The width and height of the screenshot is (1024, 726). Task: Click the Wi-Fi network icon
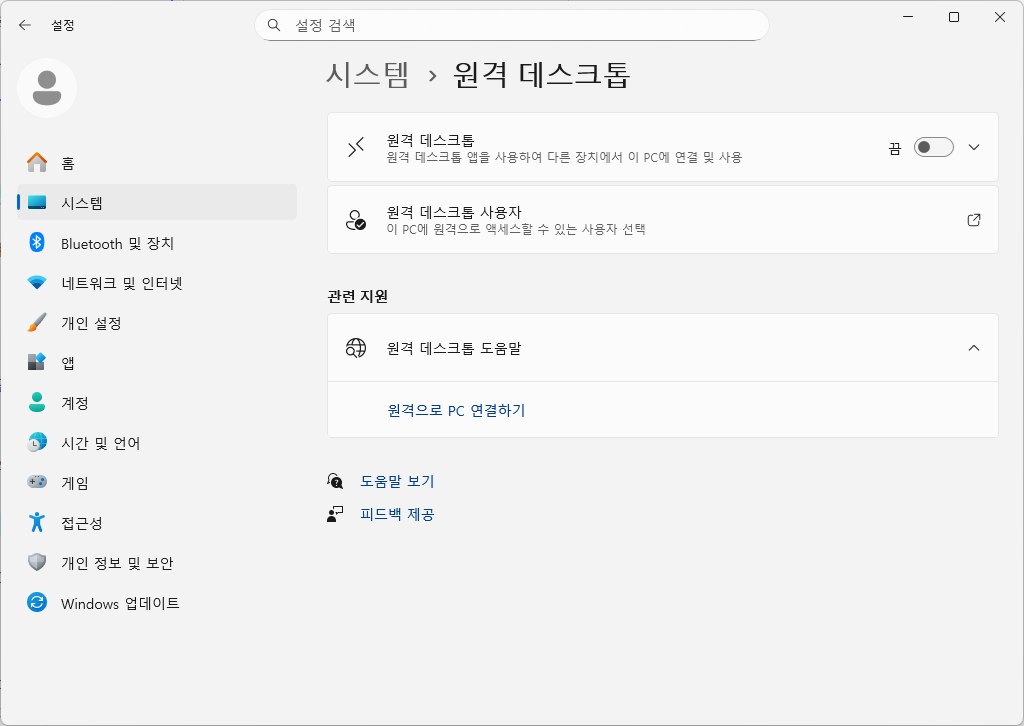click(x=37, y=283)
